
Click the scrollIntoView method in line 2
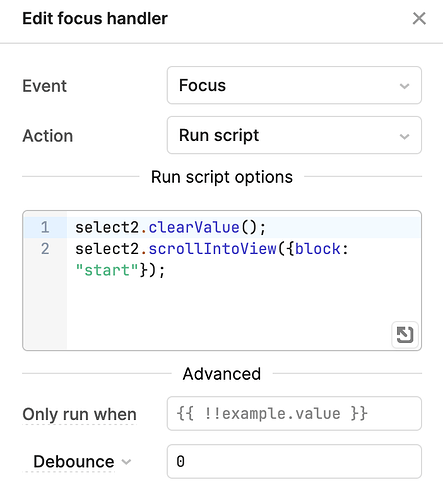pos(212,249)
